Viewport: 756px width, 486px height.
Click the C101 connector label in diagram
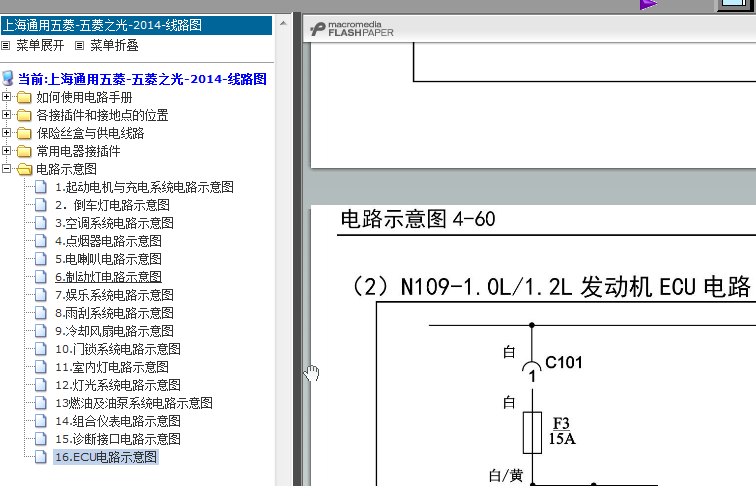tap(564, 363)
